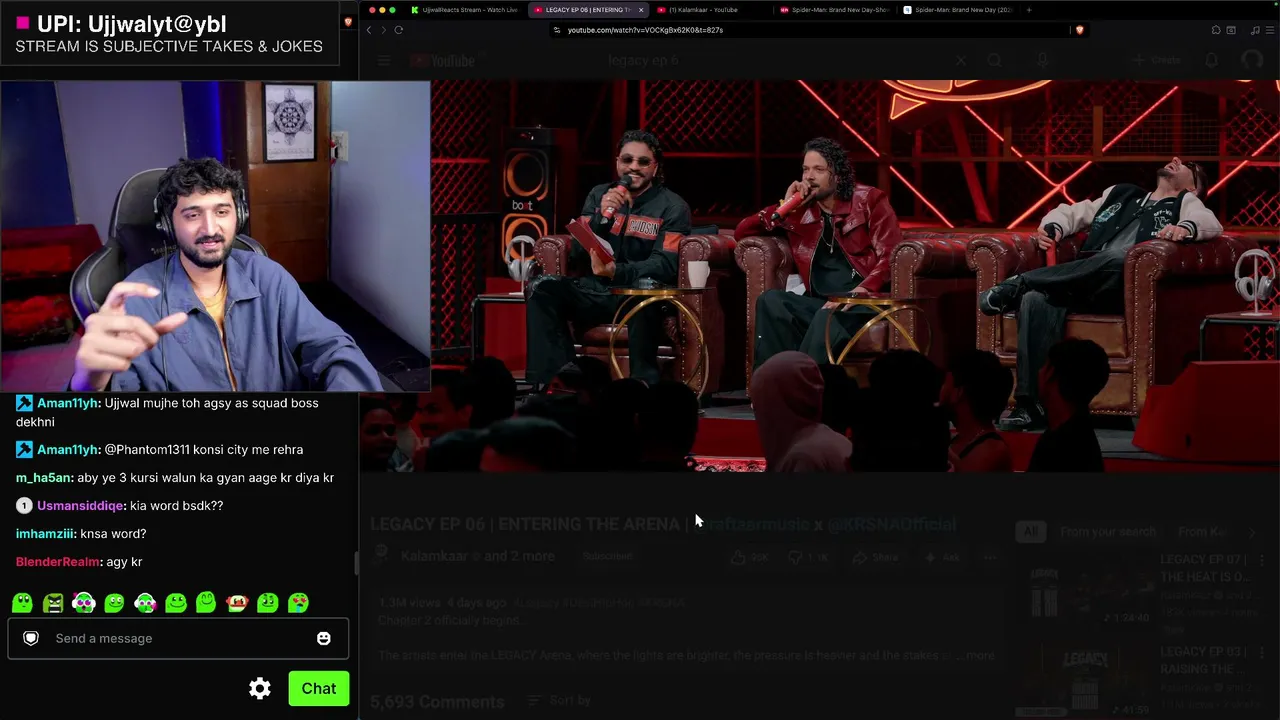The height and width of the screenshot is (720, 1280).
Task: Click the shield badge icon in message box
Action: pyautogui.click(x=31, y=638)
